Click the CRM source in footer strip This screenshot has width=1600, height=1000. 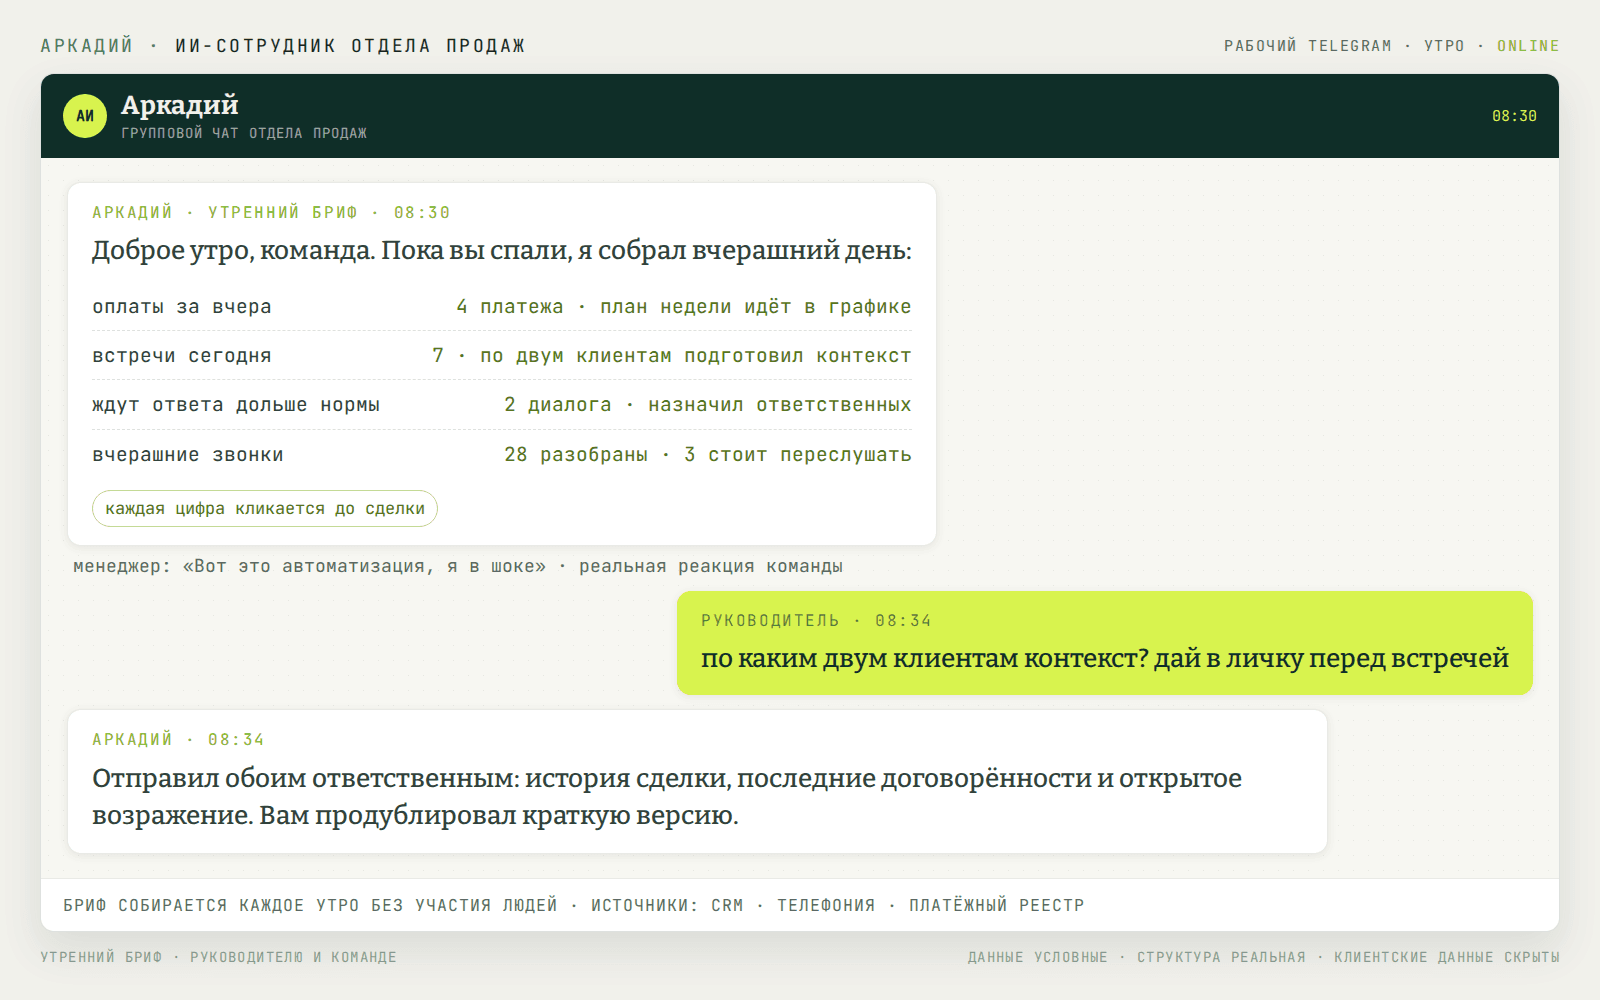(727, 905)
